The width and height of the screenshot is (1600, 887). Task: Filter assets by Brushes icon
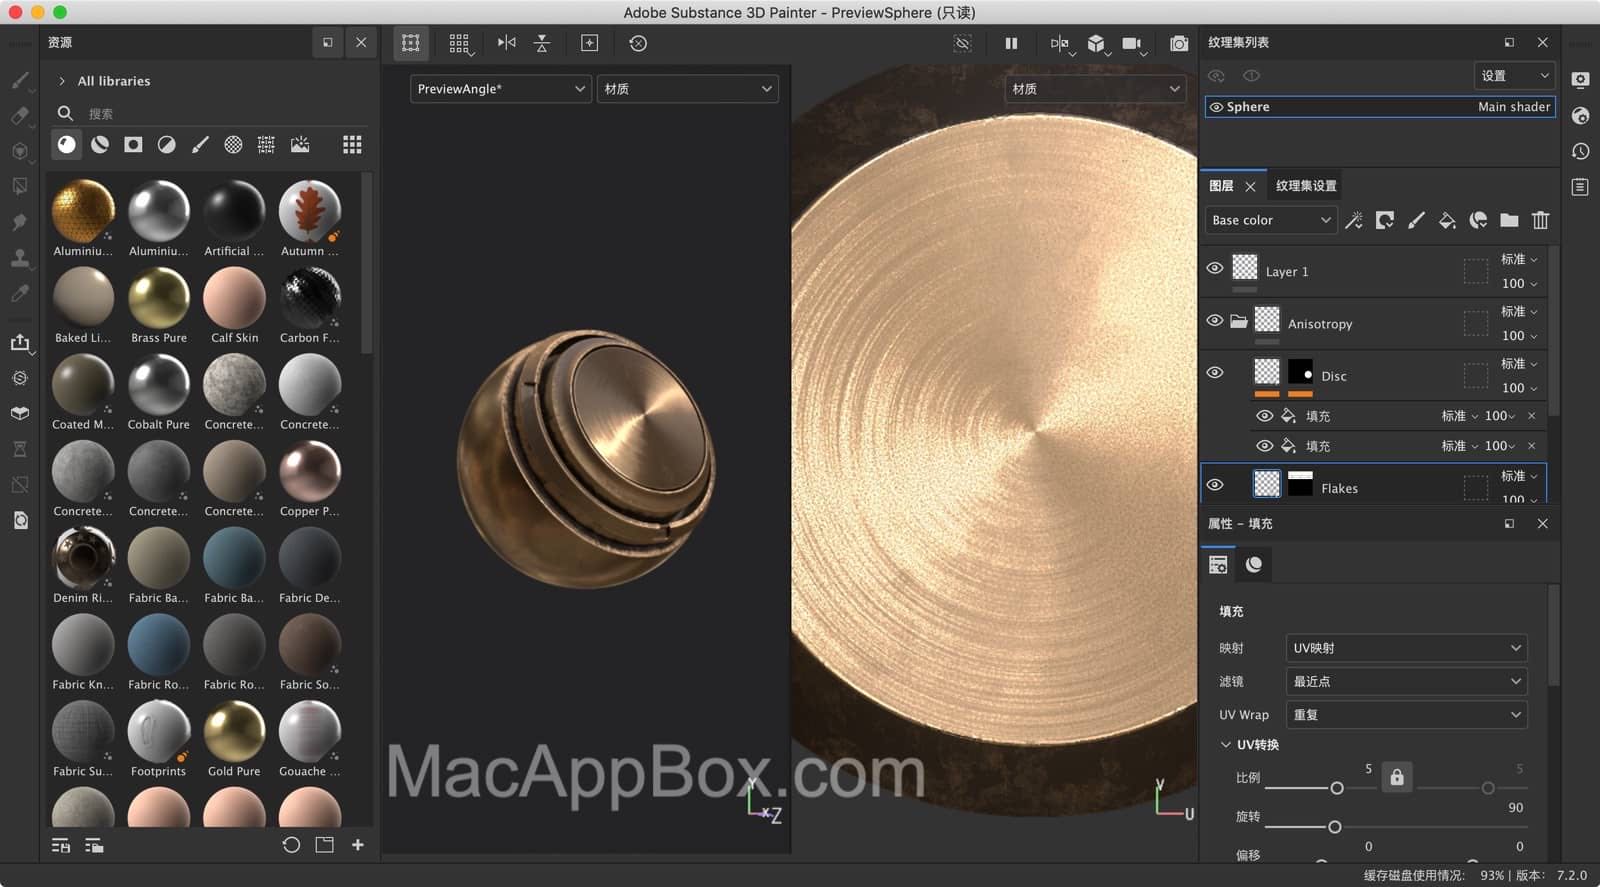tap(200, 144)
